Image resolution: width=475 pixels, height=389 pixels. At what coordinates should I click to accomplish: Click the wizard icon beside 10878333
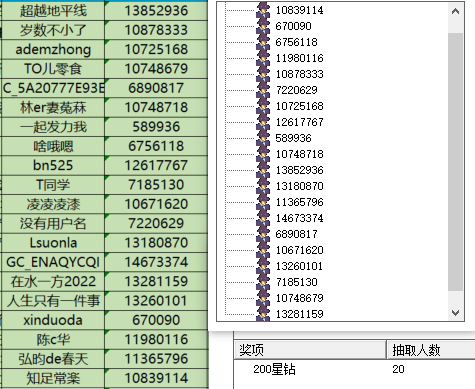263,74
